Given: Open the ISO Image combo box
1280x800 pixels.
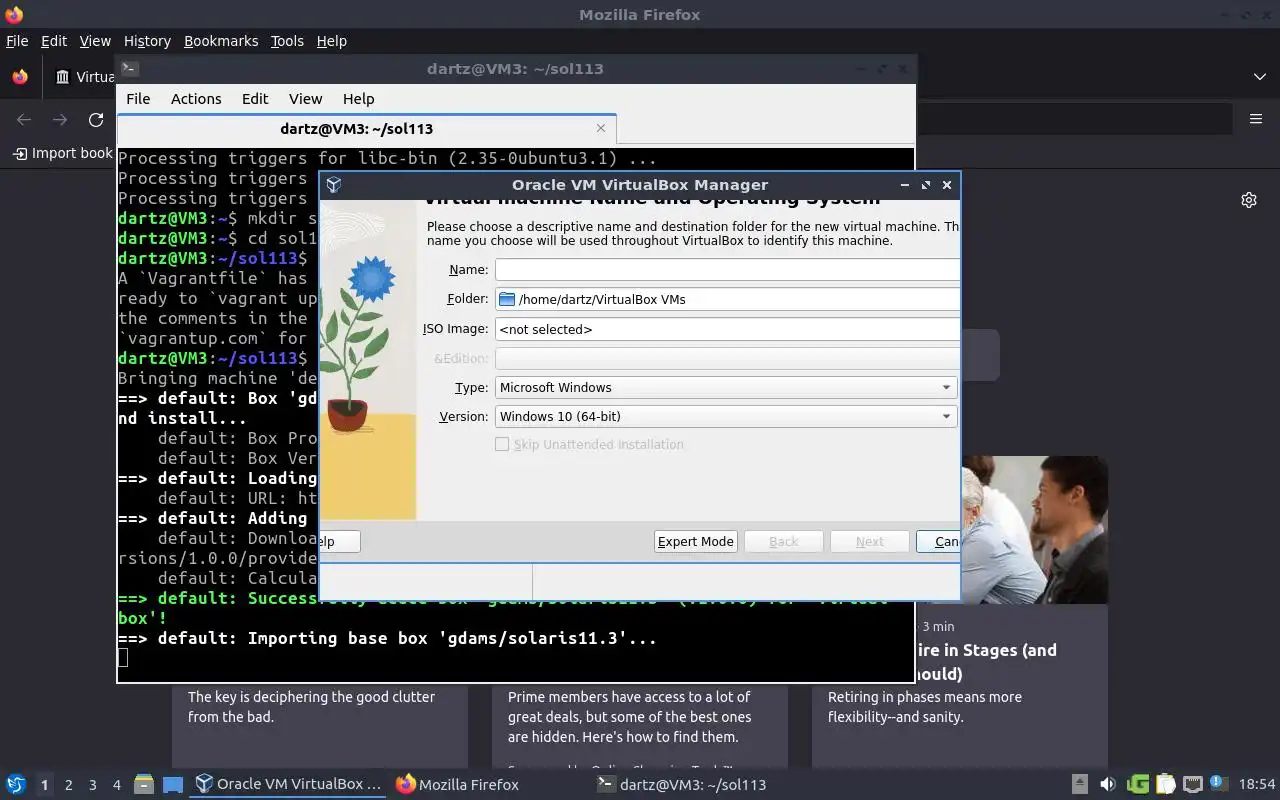Looking at the screenshot, I should [727, 329].
